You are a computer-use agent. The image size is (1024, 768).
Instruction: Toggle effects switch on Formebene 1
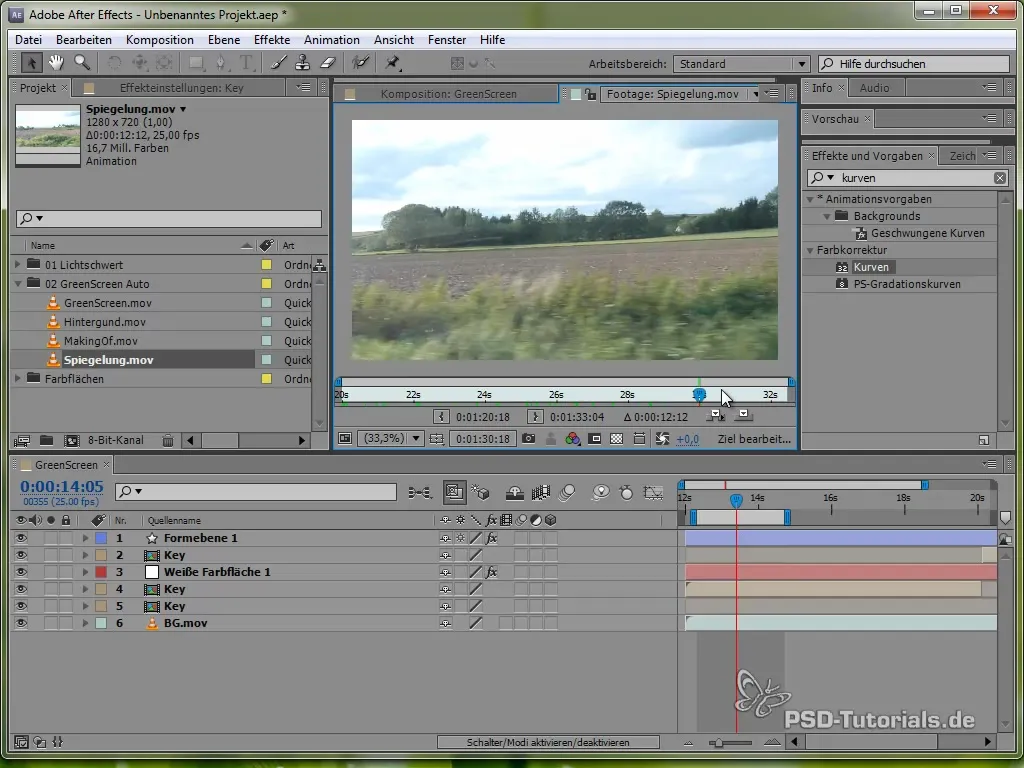[492, 538]
